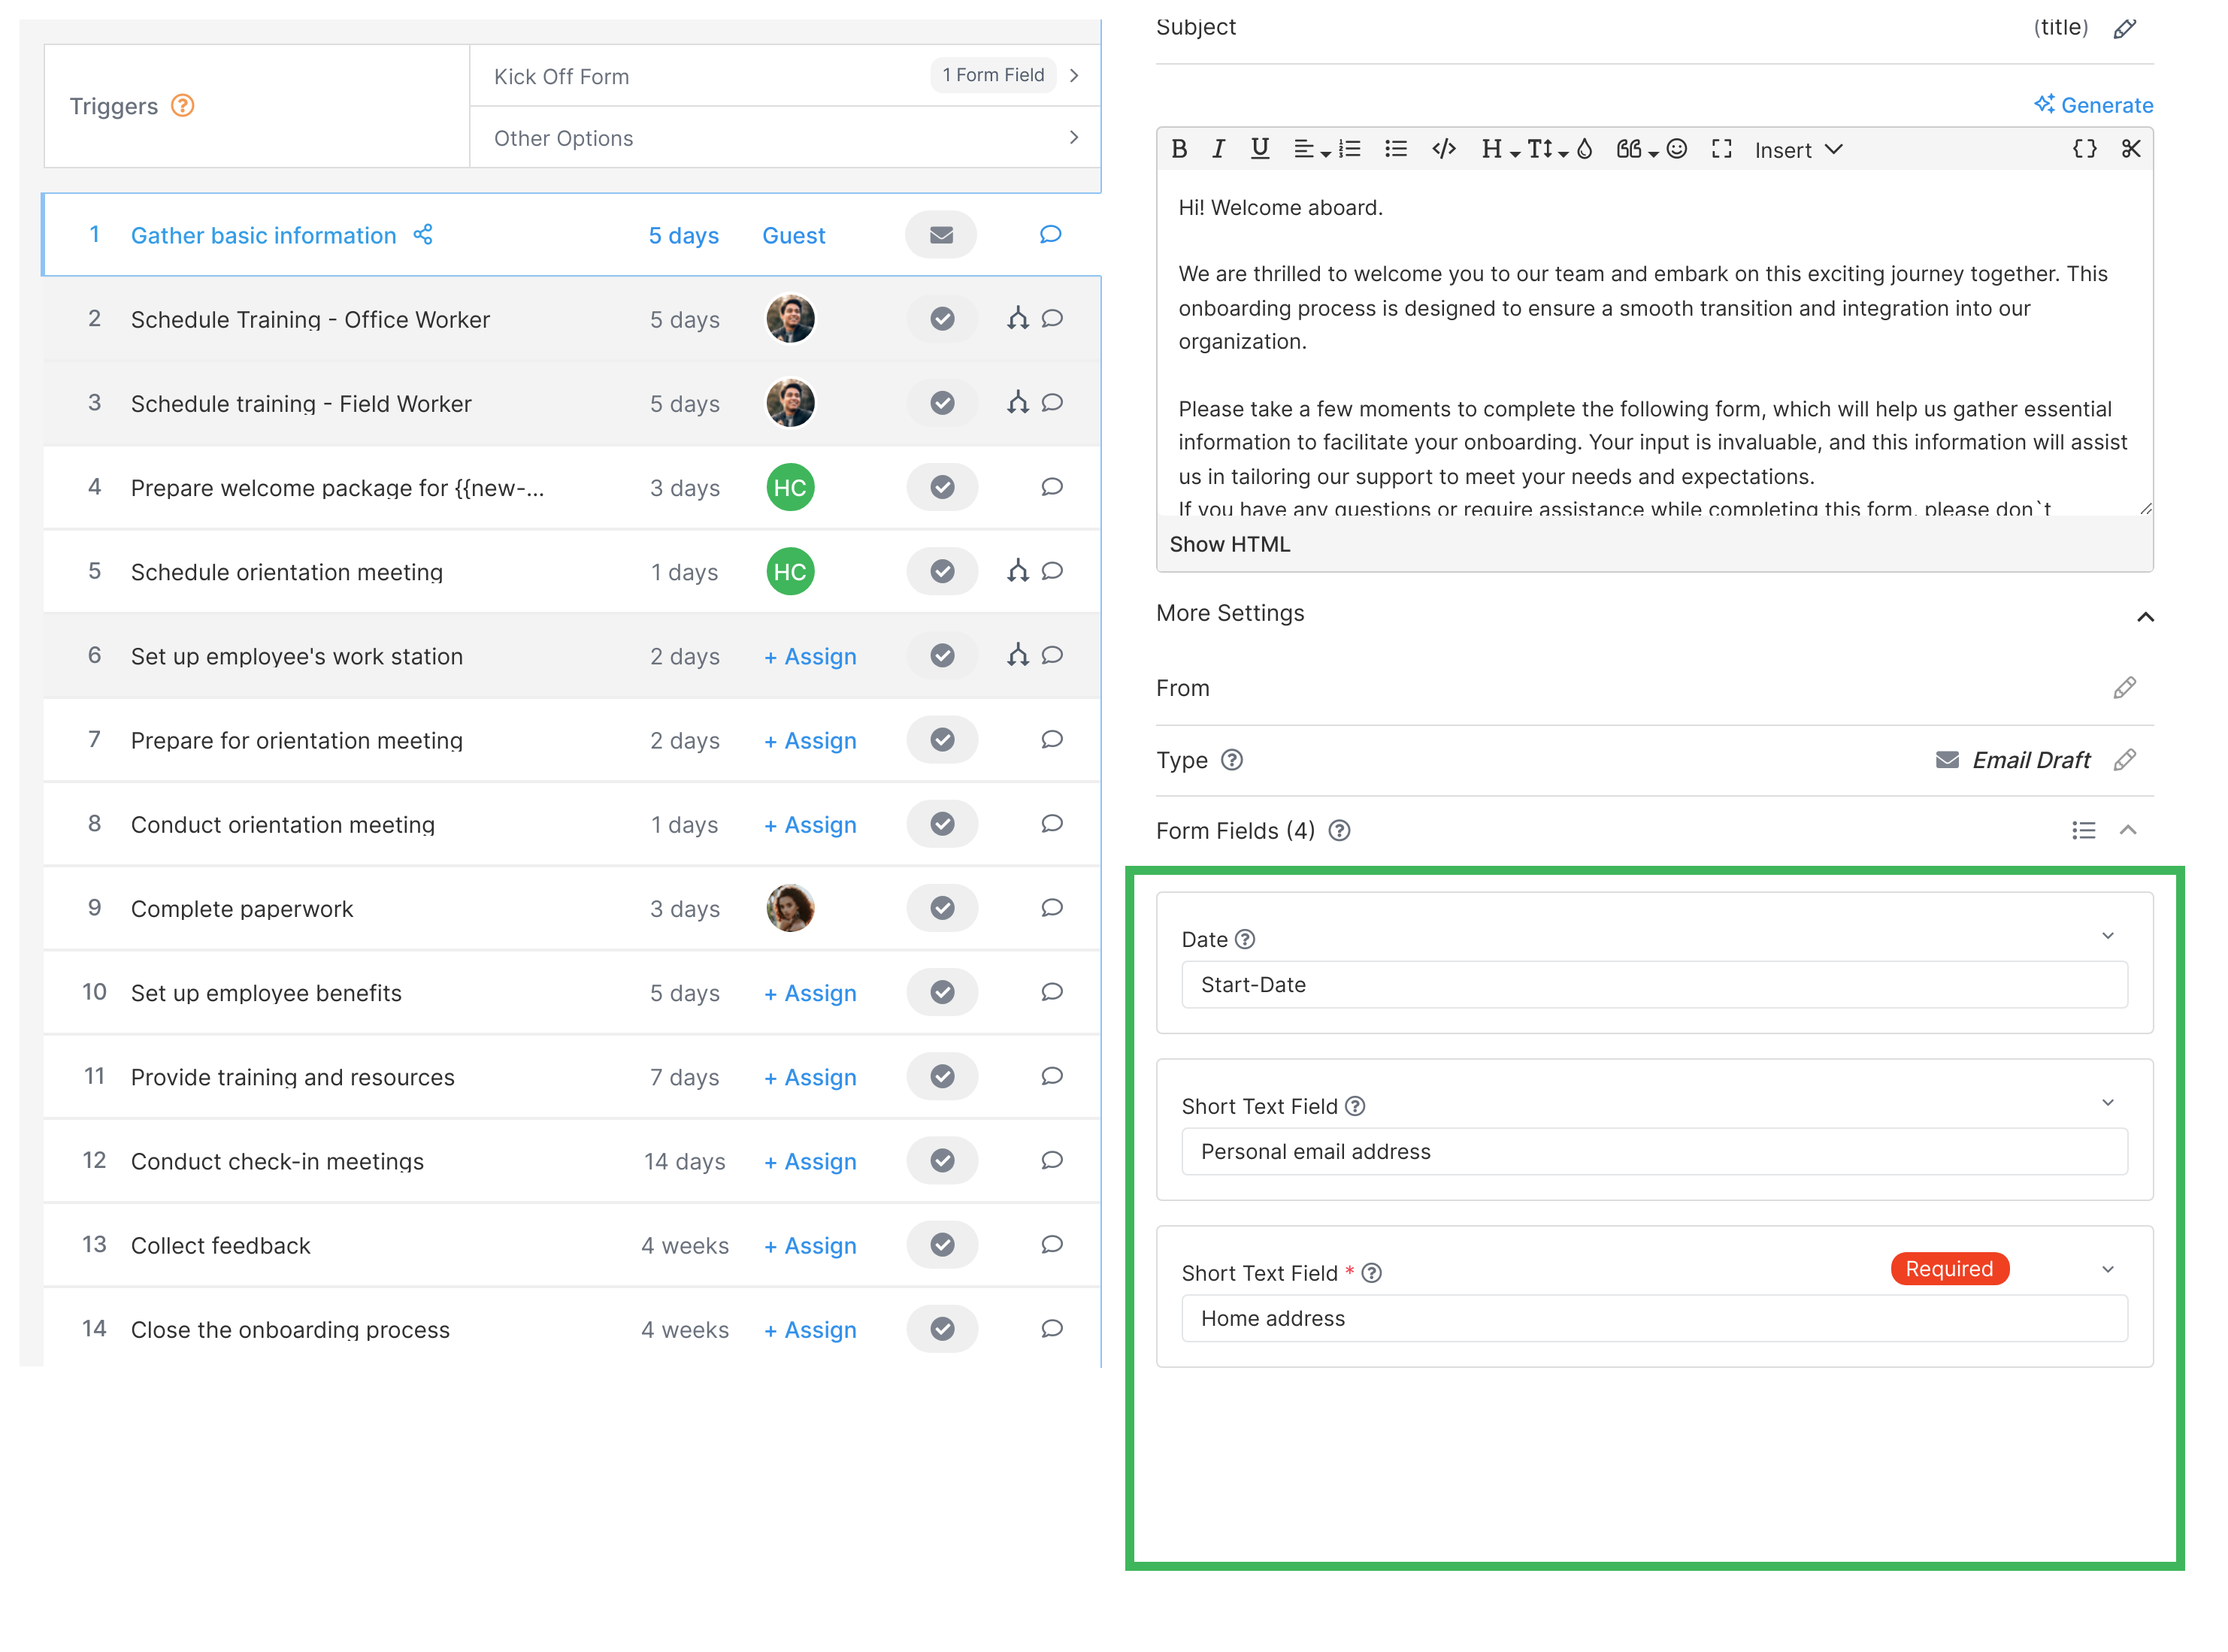Assign someone to Provide training and resources
Viewport: 2228px width, 1652px height.
click(810, 1077)
